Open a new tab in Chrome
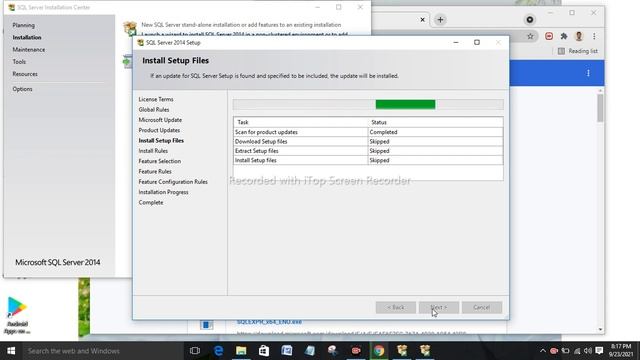 [x=440, y=20]
